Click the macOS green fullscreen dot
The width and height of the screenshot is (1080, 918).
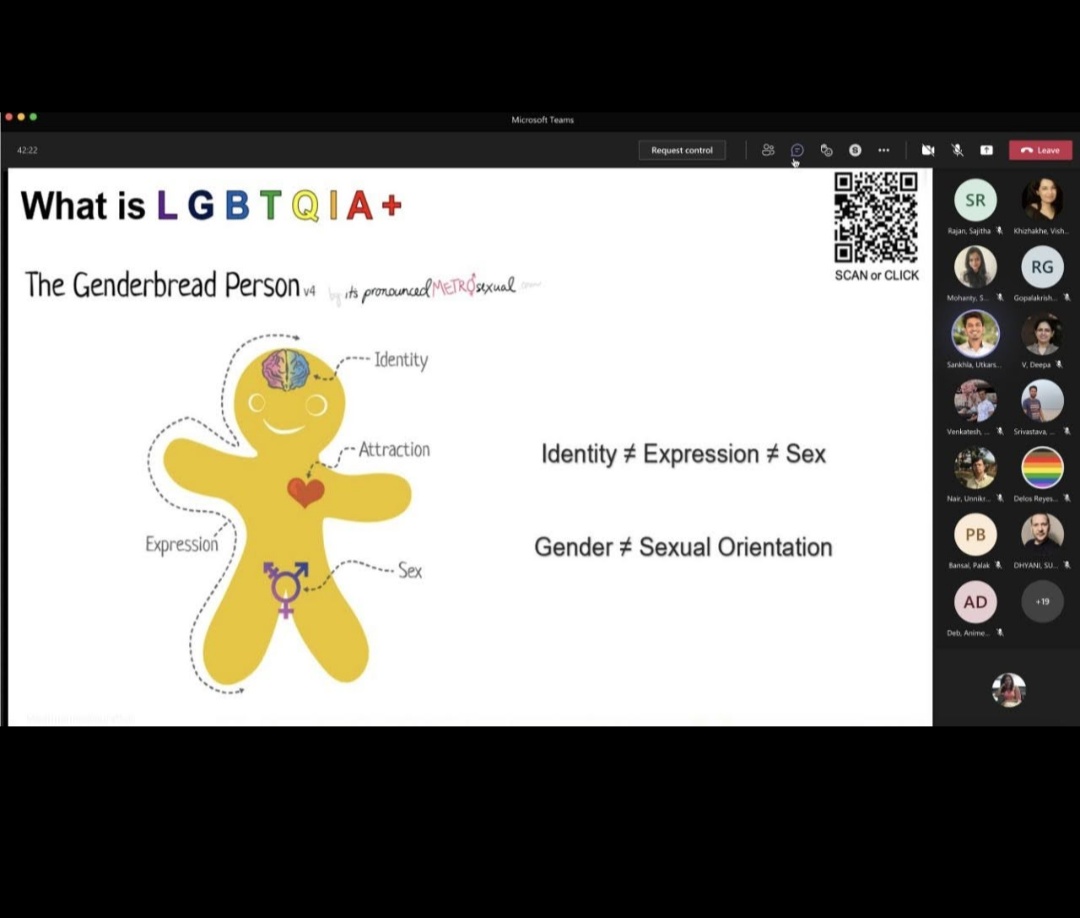[33, 117]
